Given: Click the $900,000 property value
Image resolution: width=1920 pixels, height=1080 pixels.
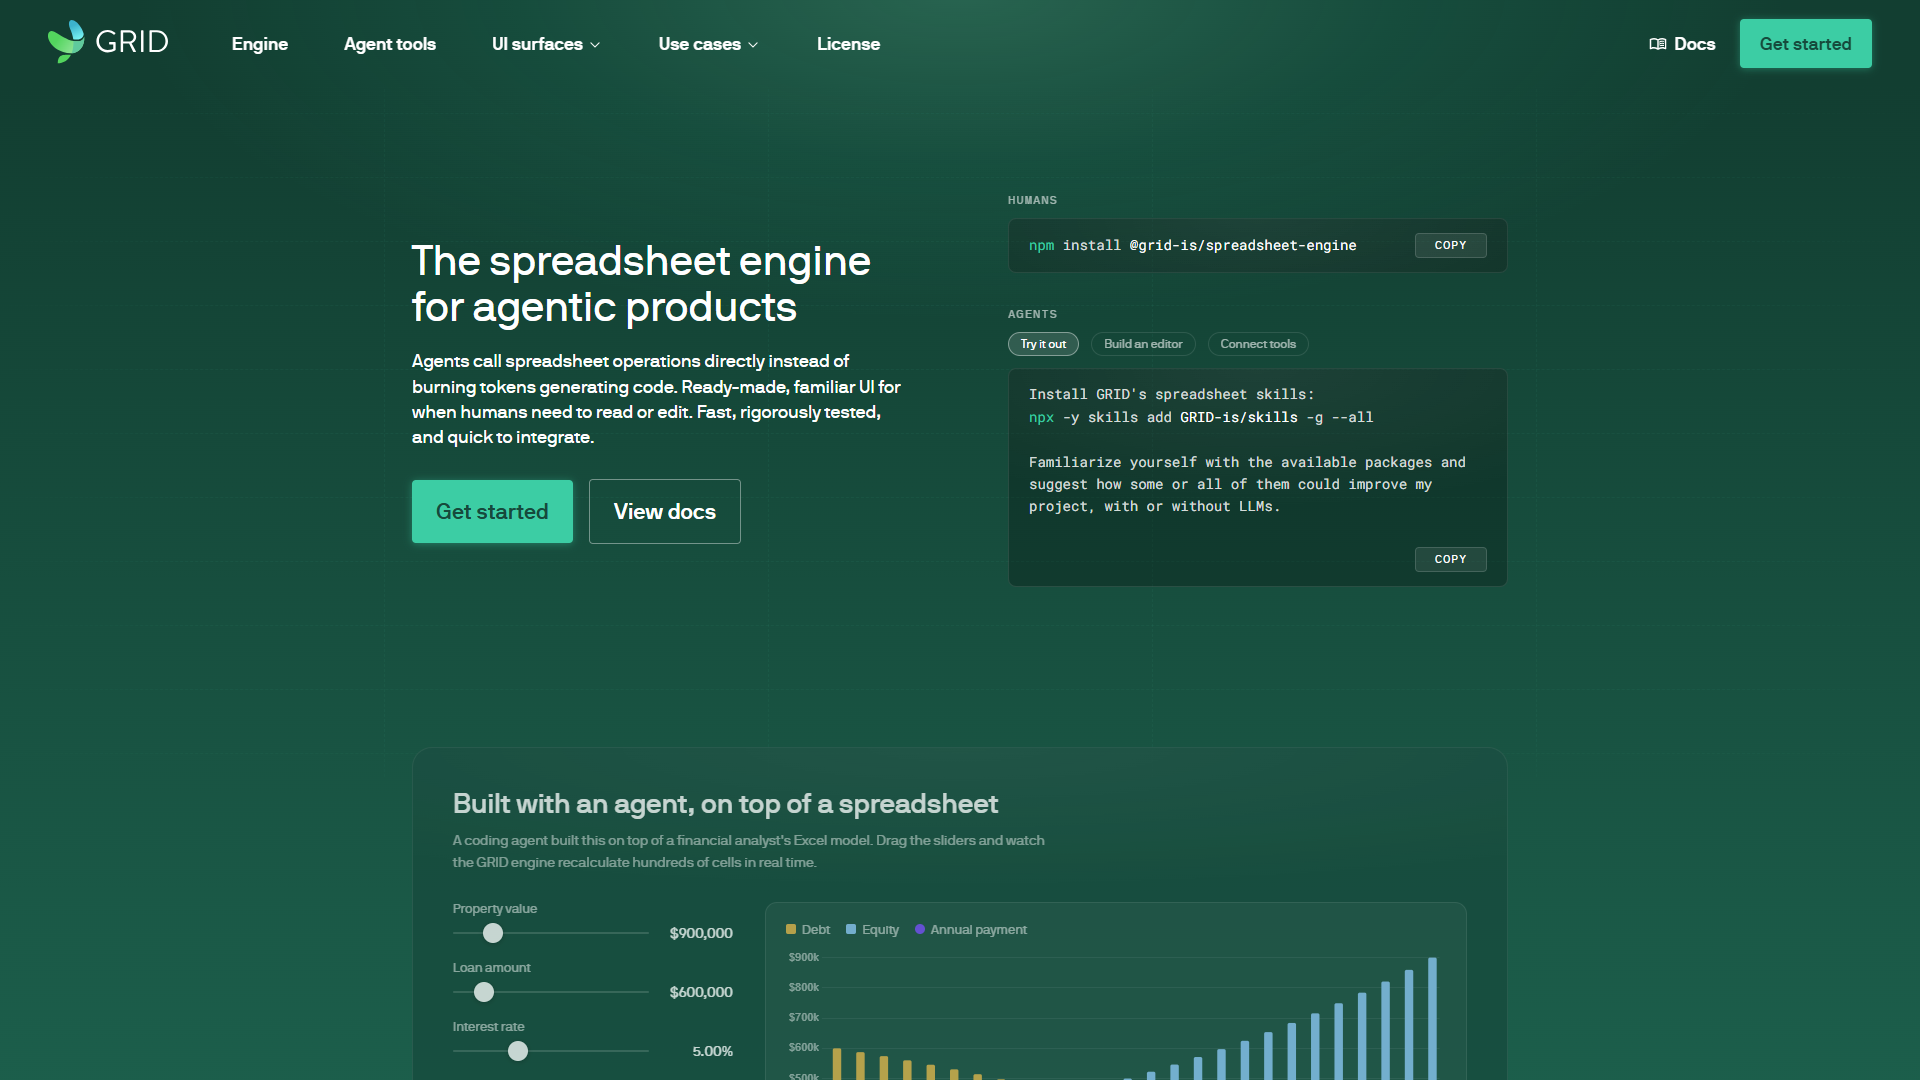Looking at the screenshot, I should tap(701, 933).
